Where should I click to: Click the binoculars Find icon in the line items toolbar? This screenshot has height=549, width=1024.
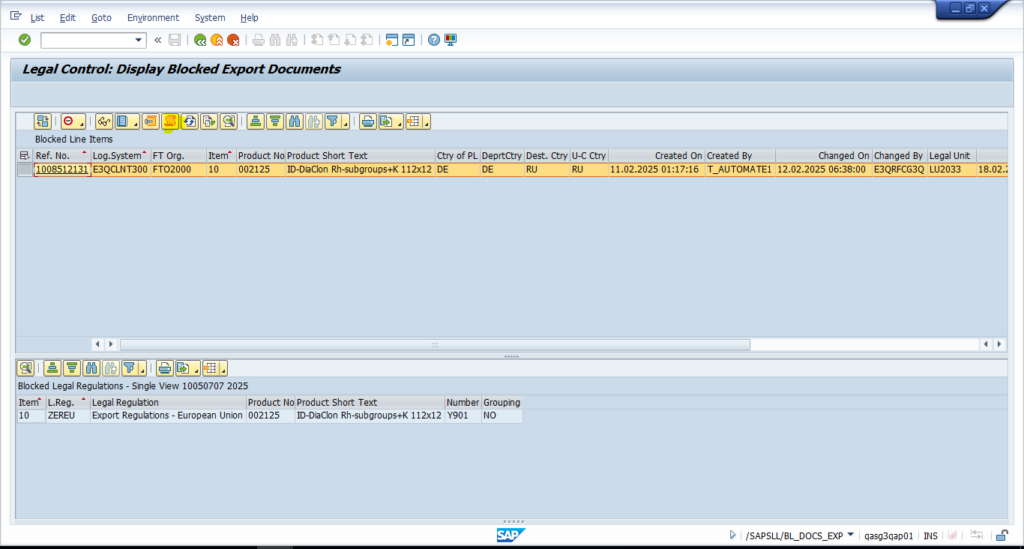(295, 121)
